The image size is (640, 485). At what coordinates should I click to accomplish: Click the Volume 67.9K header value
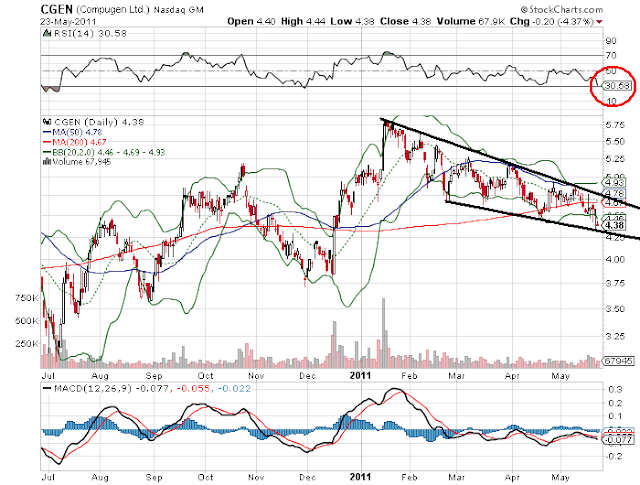(471, 21)
